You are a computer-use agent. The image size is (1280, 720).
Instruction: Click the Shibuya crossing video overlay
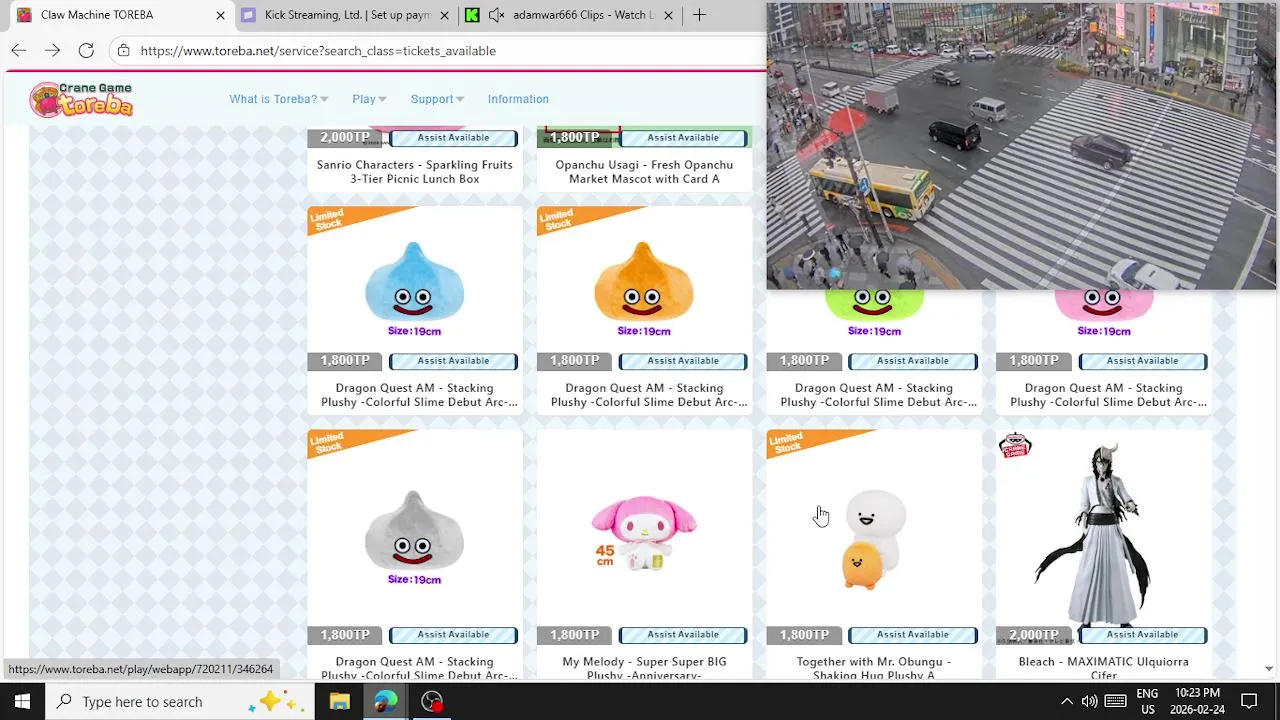coord(1021,146)
